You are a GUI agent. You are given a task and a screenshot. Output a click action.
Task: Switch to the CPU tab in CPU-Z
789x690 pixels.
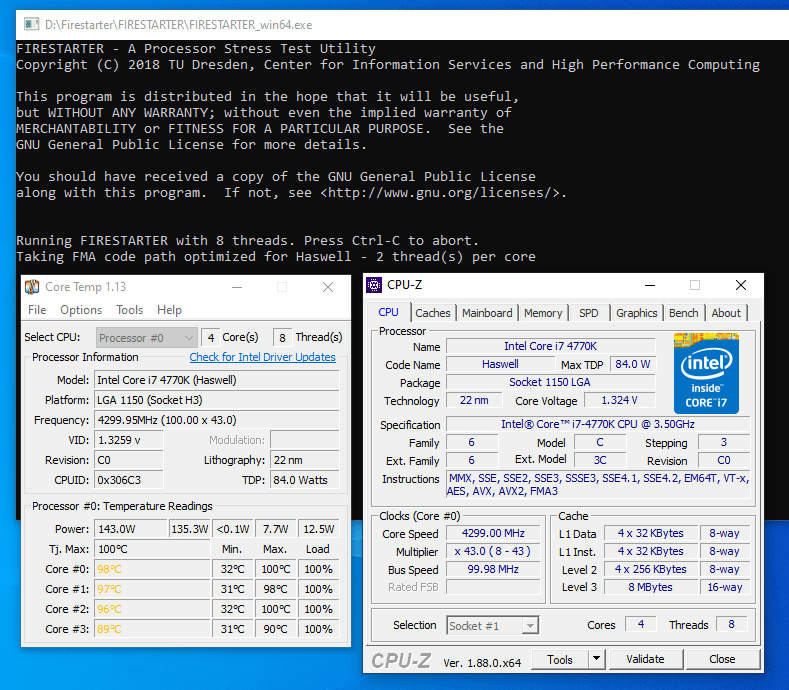388,313
